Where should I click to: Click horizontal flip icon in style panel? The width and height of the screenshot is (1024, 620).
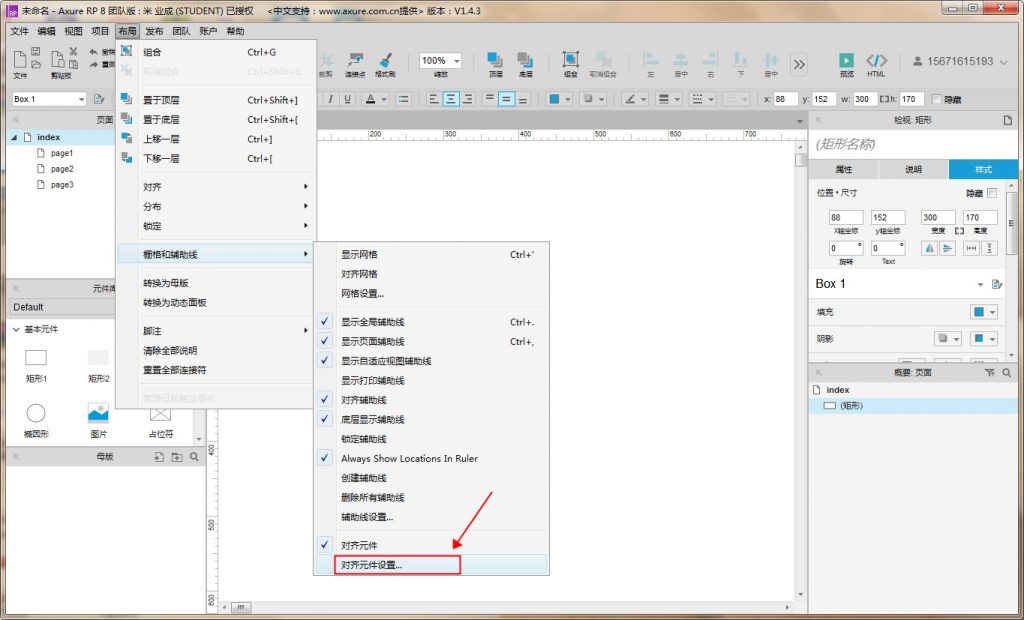930,248
